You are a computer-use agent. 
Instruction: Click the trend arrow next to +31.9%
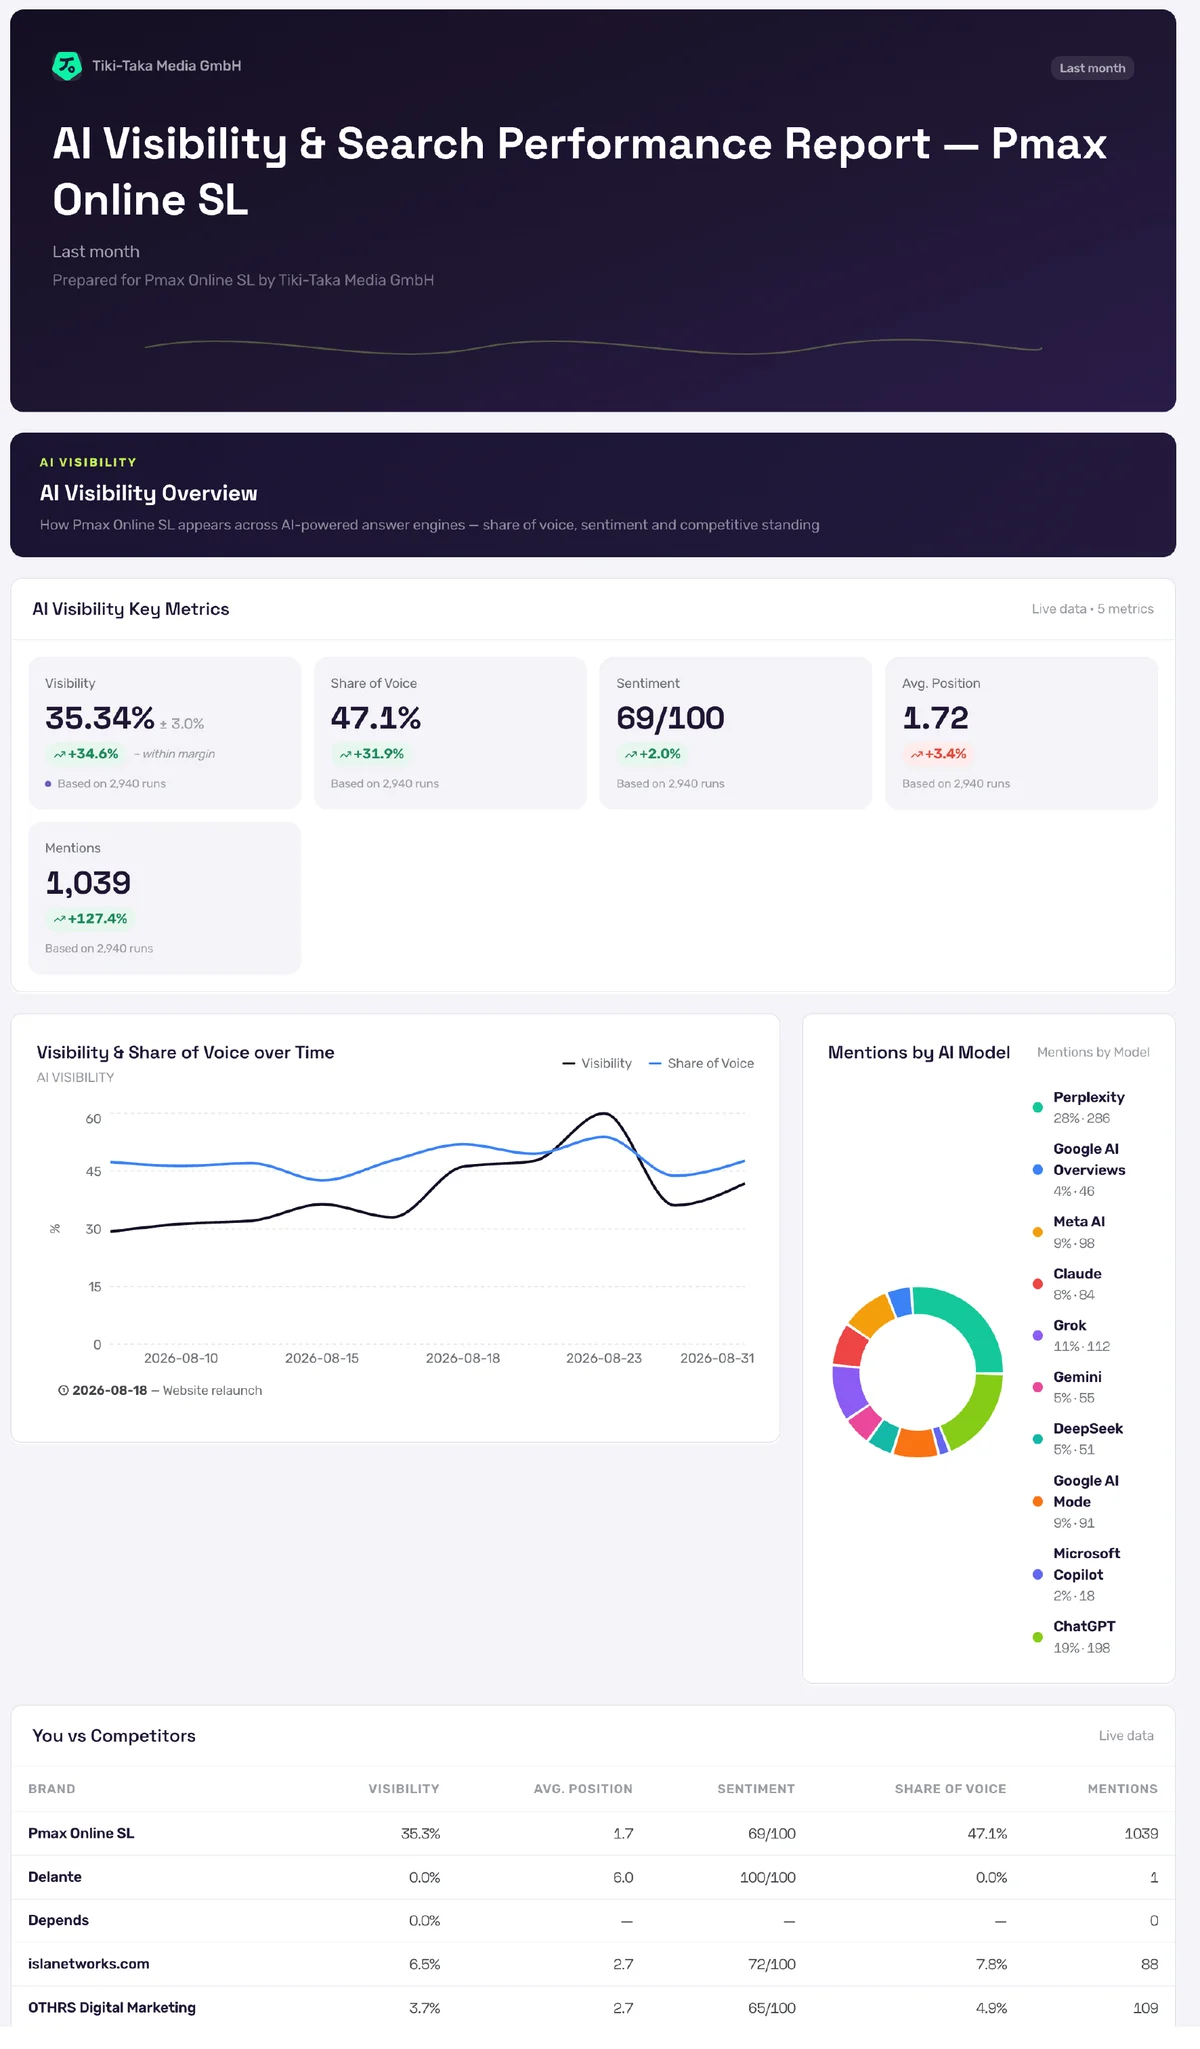click(x=345, y=755)
